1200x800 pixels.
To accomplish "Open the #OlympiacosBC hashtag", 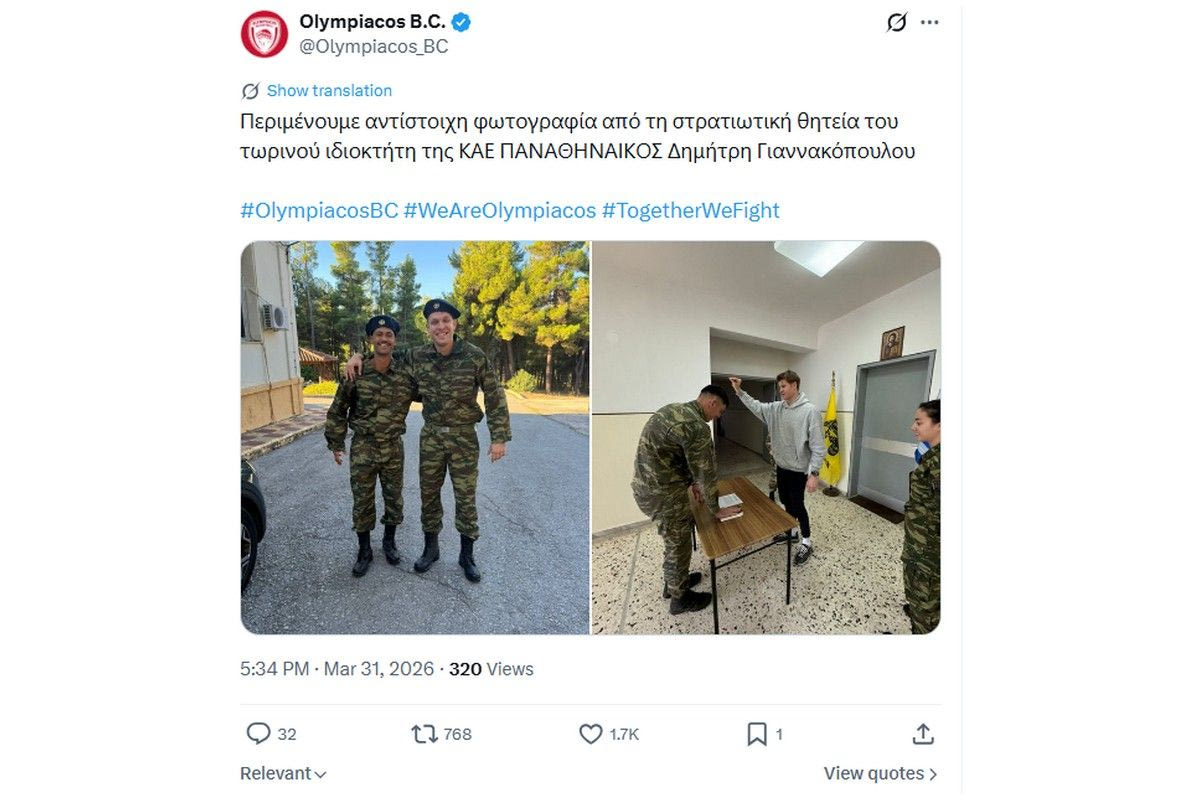I will (319, 211).
